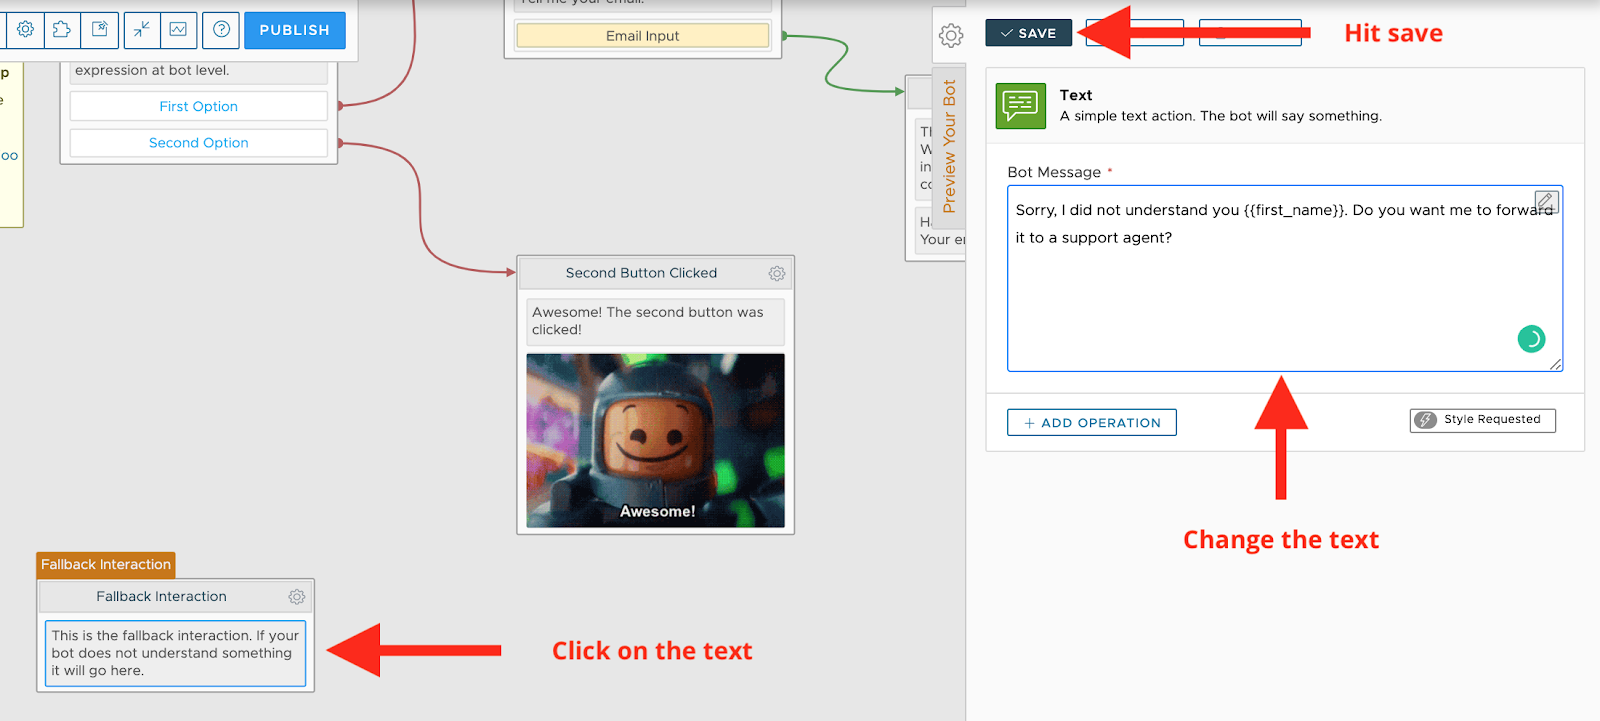This screenshot has height=721, width=1600.
Task: Select the First Option button
Action: pos(198,106)
